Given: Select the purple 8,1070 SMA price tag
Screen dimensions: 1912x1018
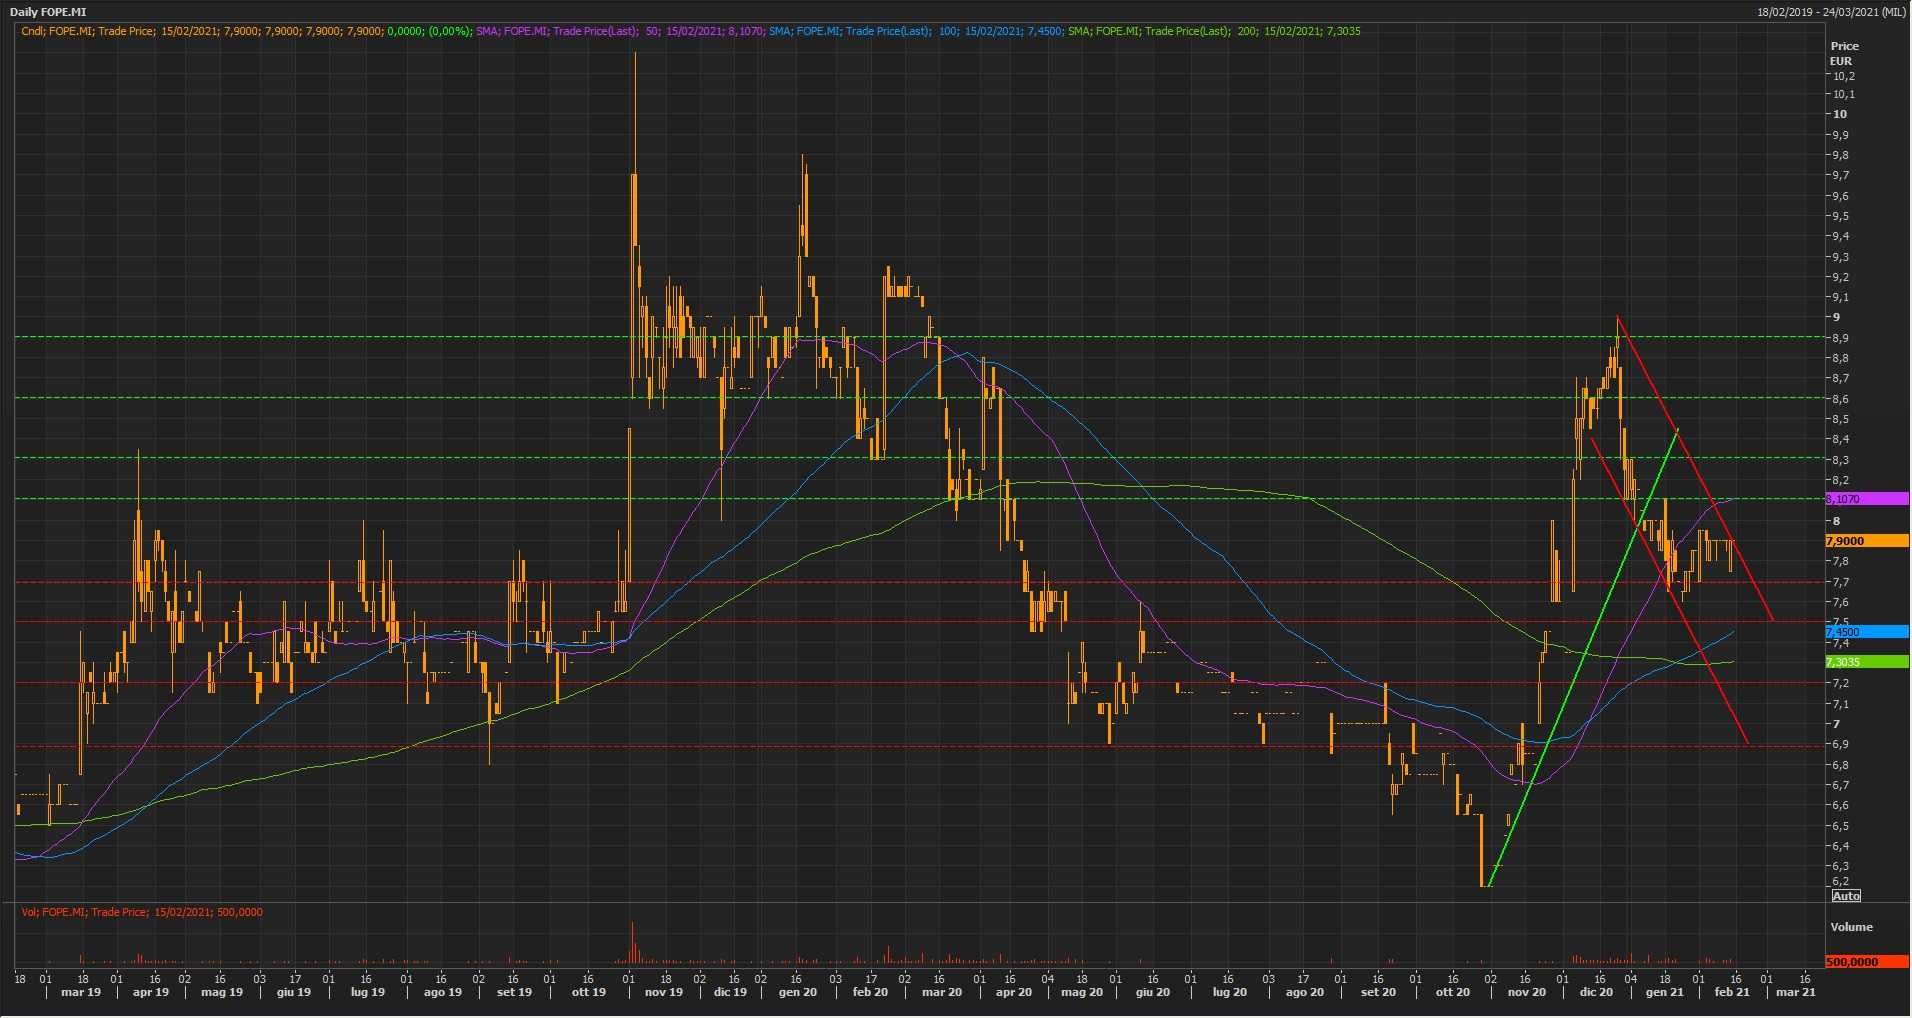Looking at the screenshot, I should pos(1866,499).
